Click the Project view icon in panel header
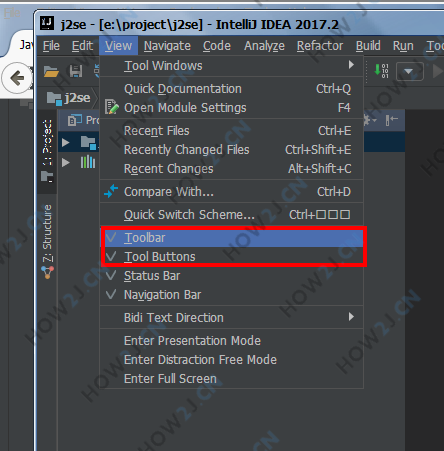The width and height of the screenshot is (444, 451). (75, 120)
